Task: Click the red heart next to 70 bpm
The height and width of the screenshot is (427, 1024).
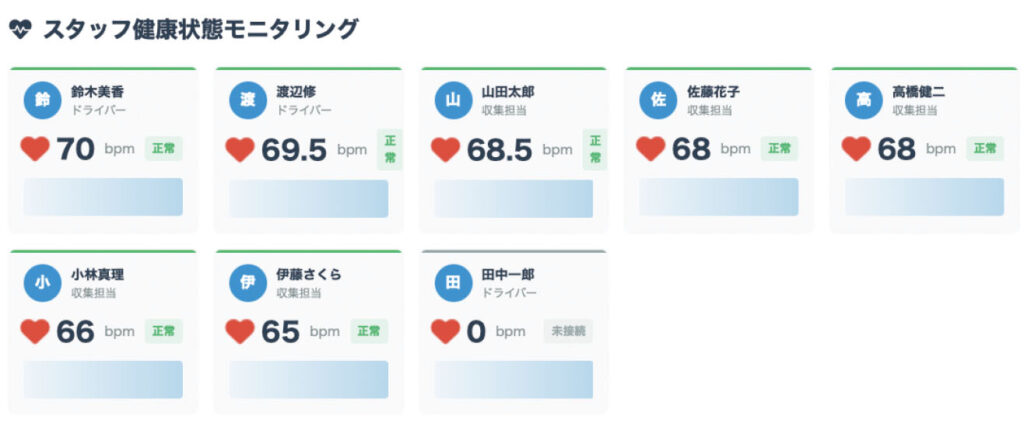Action: coord(35,149)
